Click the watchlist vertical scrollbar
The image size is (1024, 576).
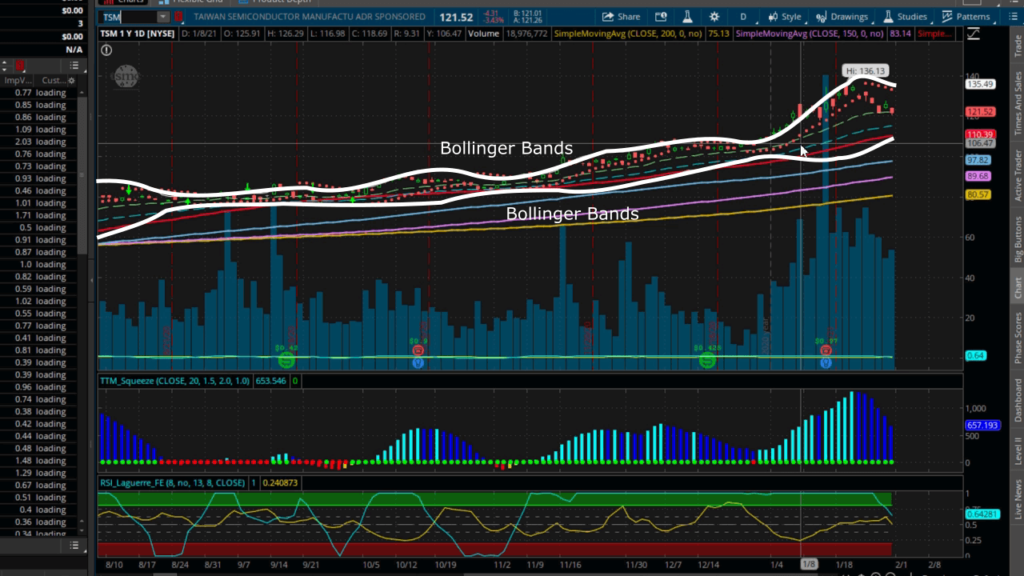pyautogui.click(x=82, y=173)
